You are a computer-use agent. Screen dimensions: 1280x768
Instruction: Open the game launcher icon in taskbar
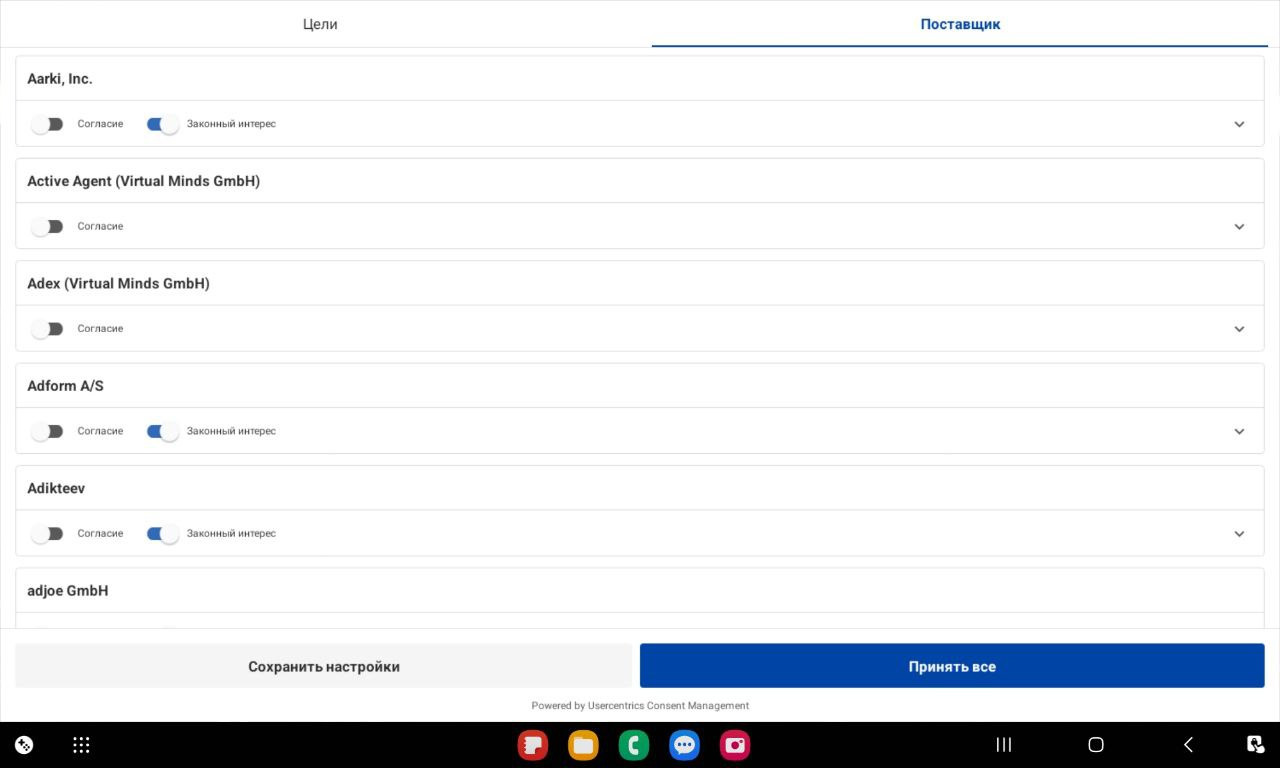pos(24,745)
